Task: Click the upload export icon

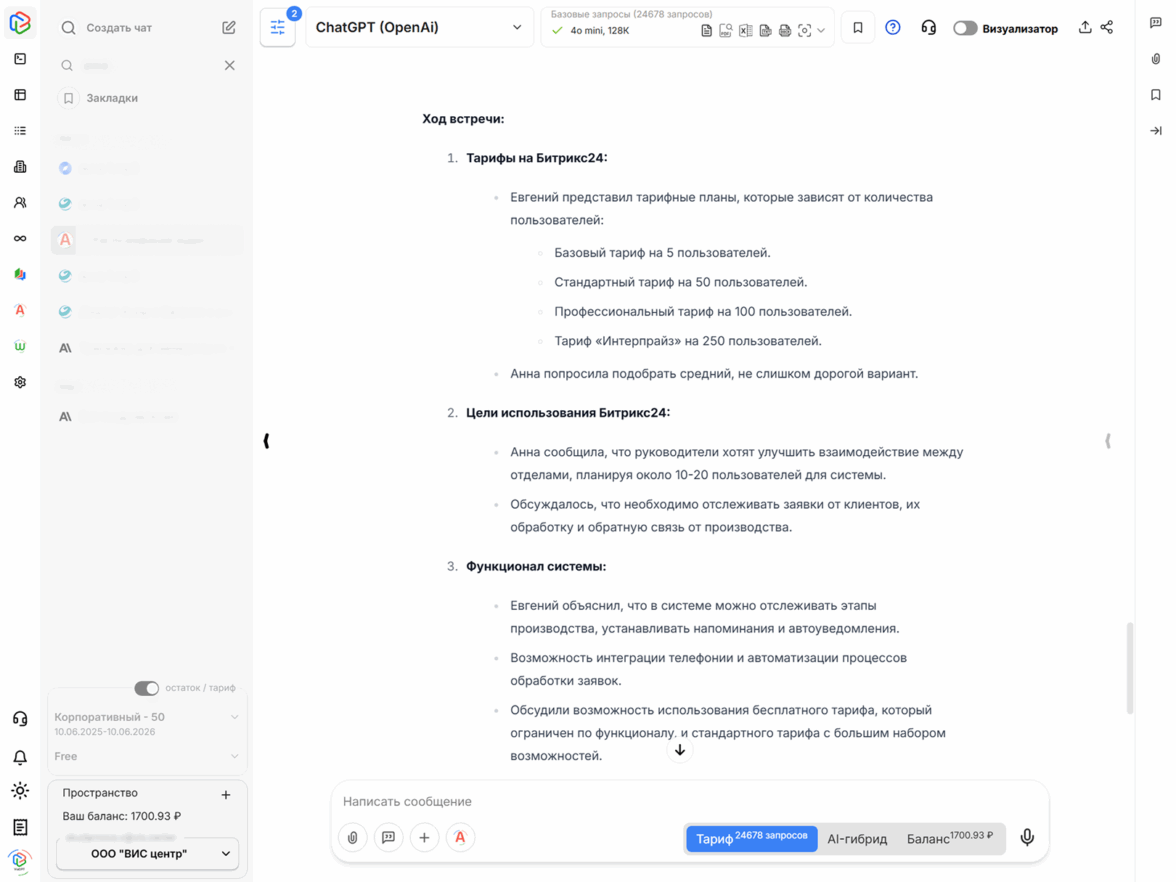Action: (x=1085, y=28)
